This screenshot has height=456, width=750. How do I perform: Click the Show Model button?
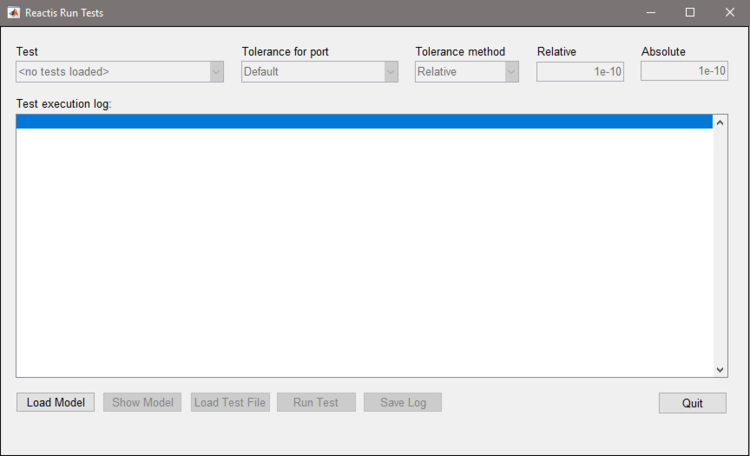[x=143, y=402]
